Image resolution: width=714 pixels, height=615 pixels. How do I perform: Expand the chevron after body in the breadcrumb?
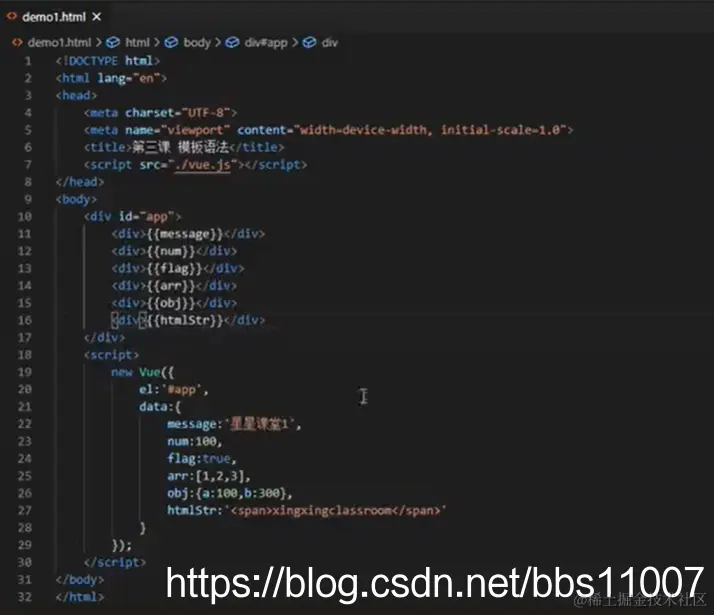click(x=218, y=42)
